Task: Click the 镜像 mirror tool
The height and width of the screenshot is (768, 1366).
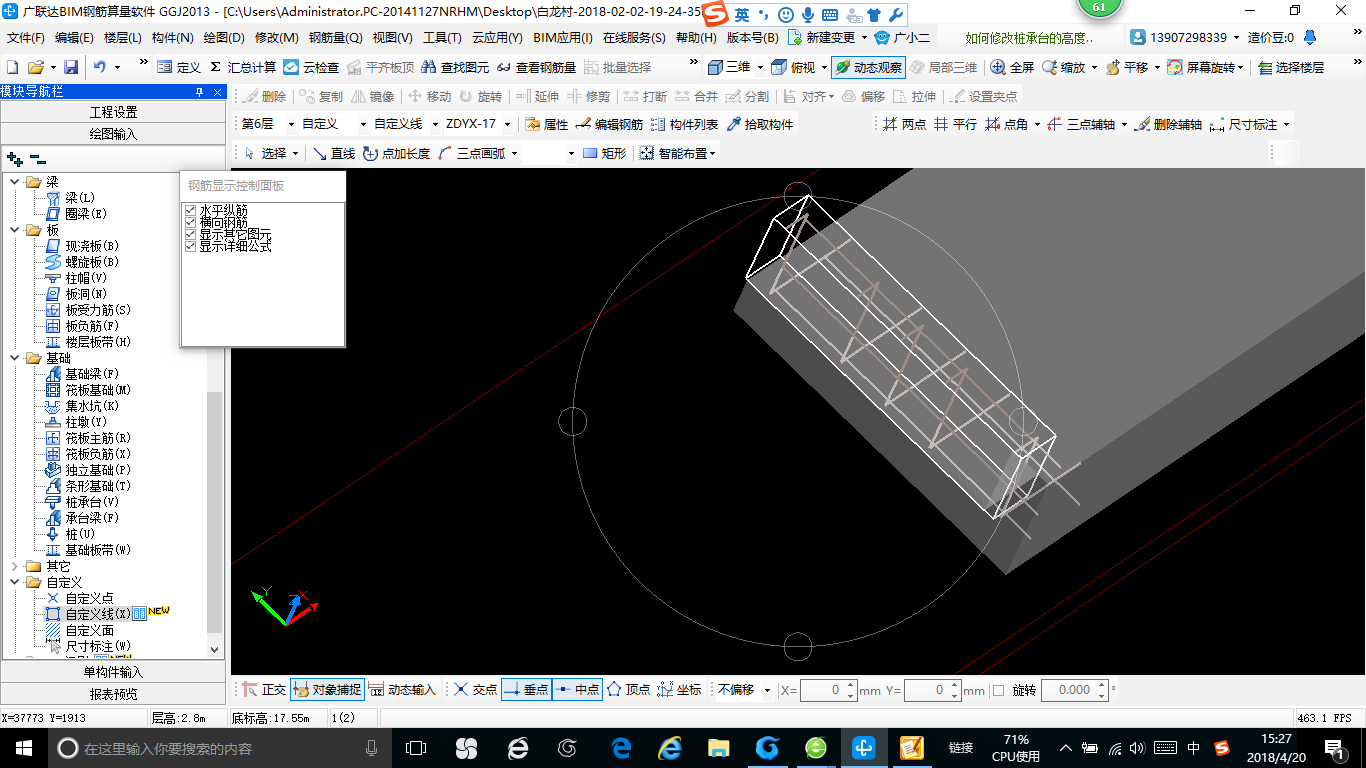Action: click(372, 96)
